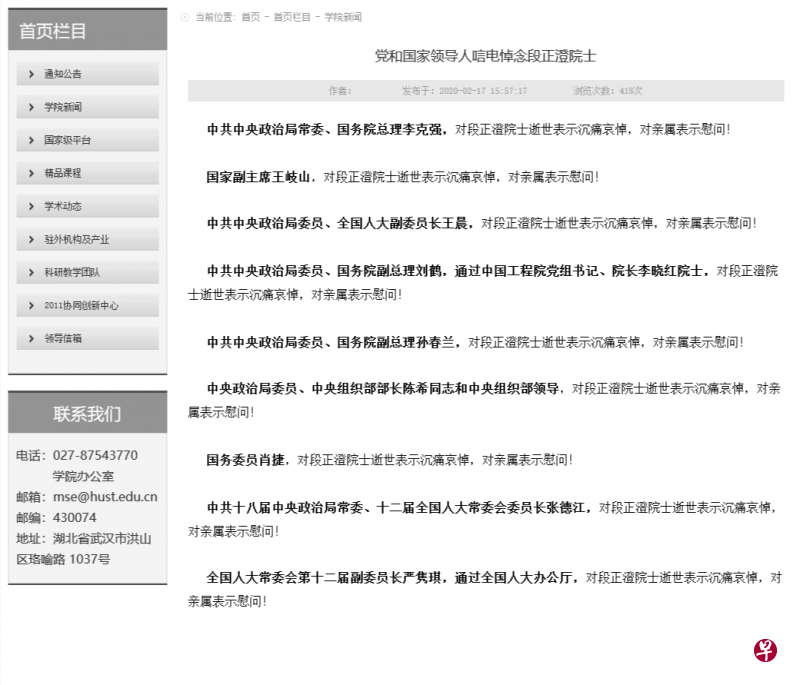Open 精品课程 from the sidebar
Viewport: 800px width, 685px height.
62,172
